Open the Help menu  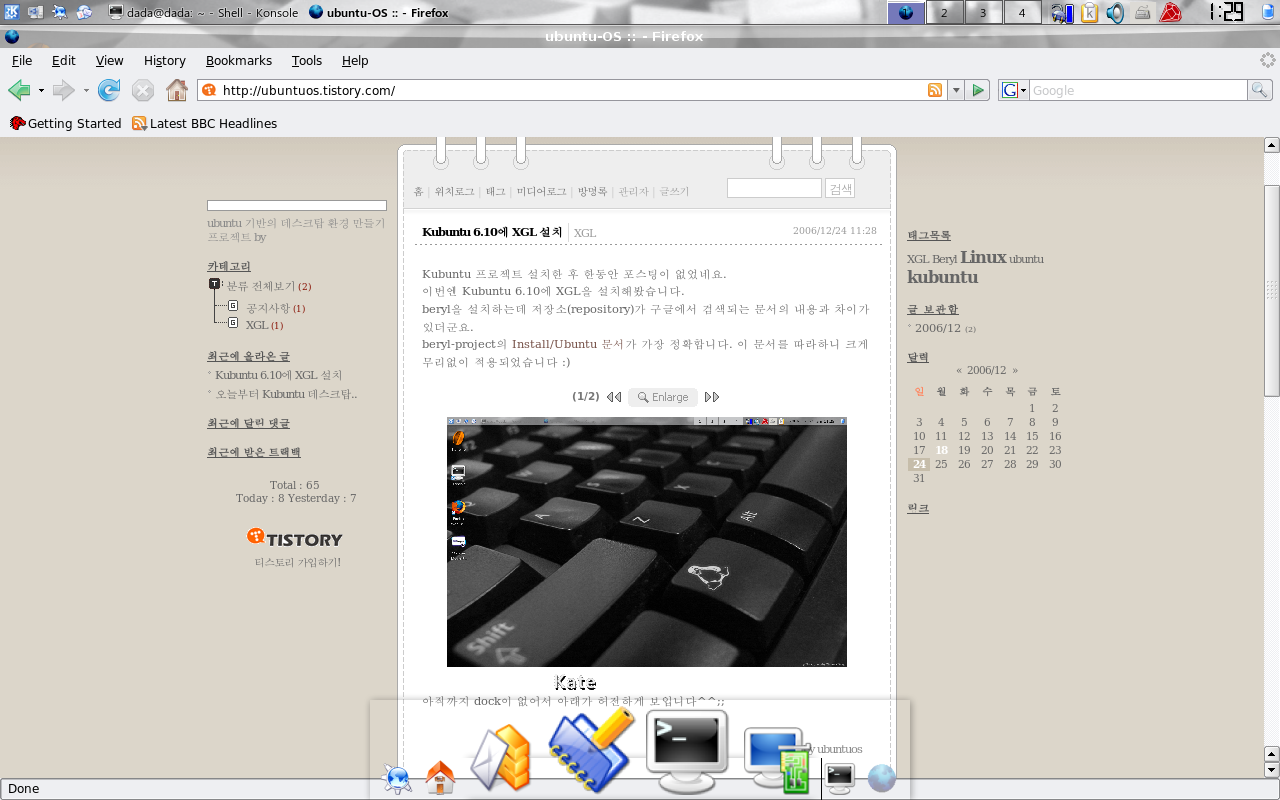tap(355, 60)
